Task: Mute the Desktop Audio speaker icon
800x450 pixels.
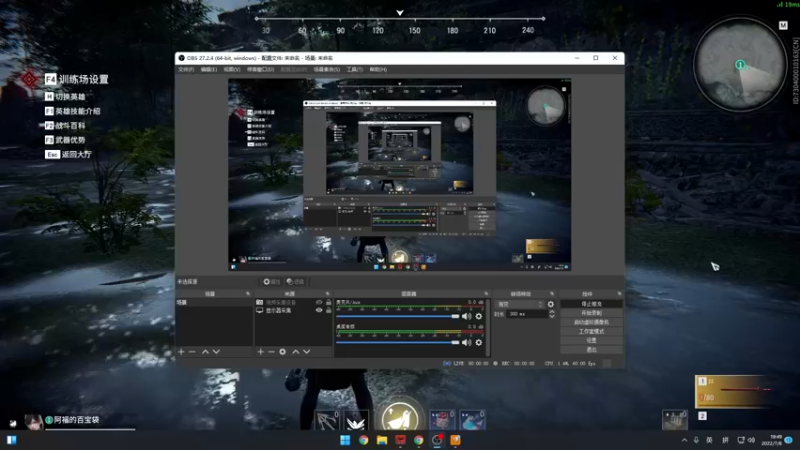Action: coord(466,342)
